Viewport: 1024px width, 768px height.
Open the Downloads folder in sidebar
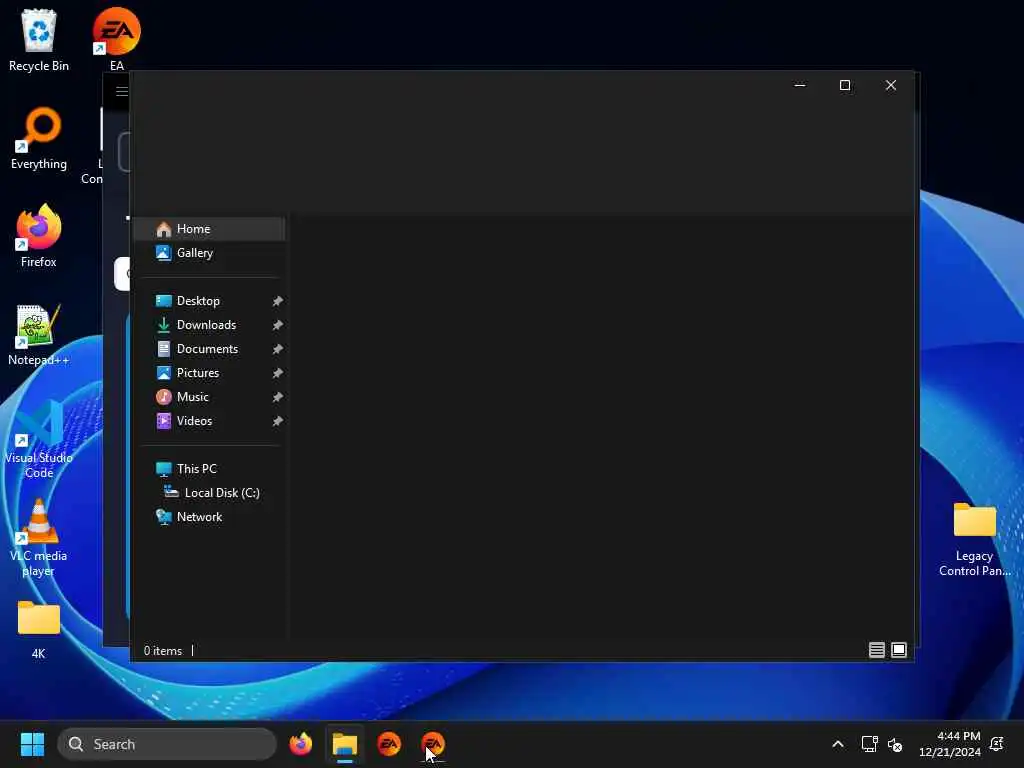point(209,325)
